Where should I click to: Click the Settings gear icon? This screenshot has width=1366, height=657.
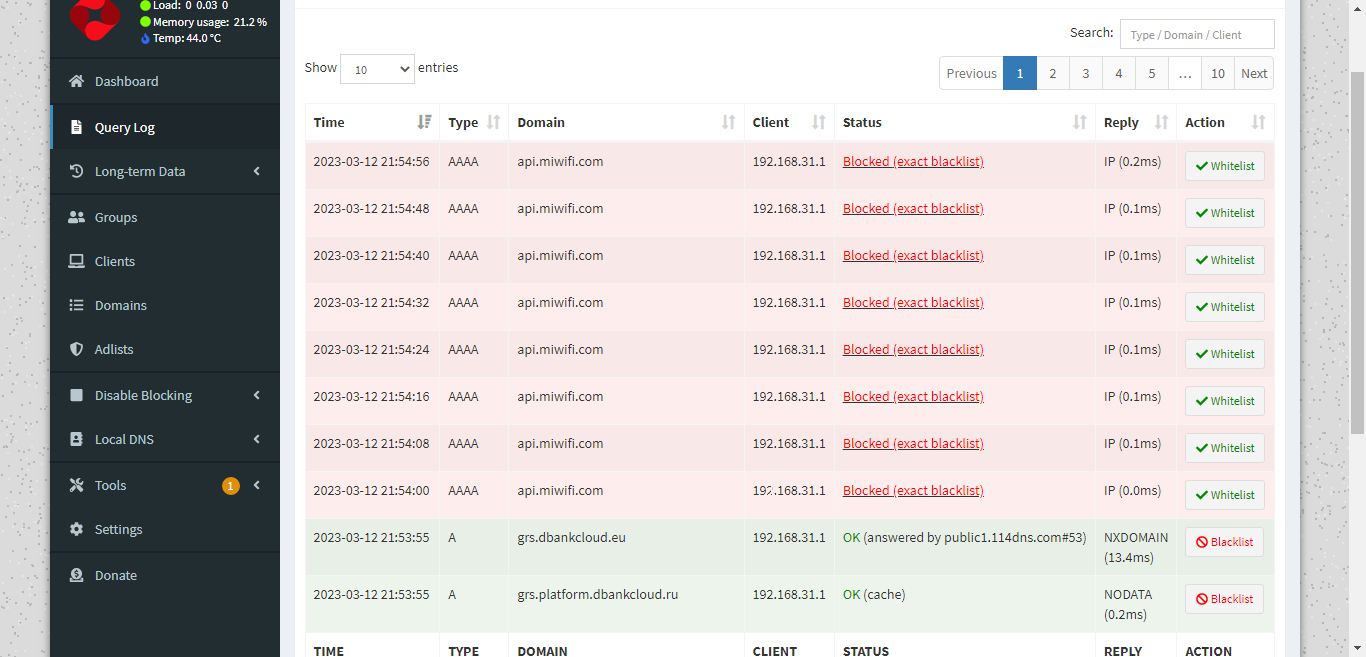76,529
